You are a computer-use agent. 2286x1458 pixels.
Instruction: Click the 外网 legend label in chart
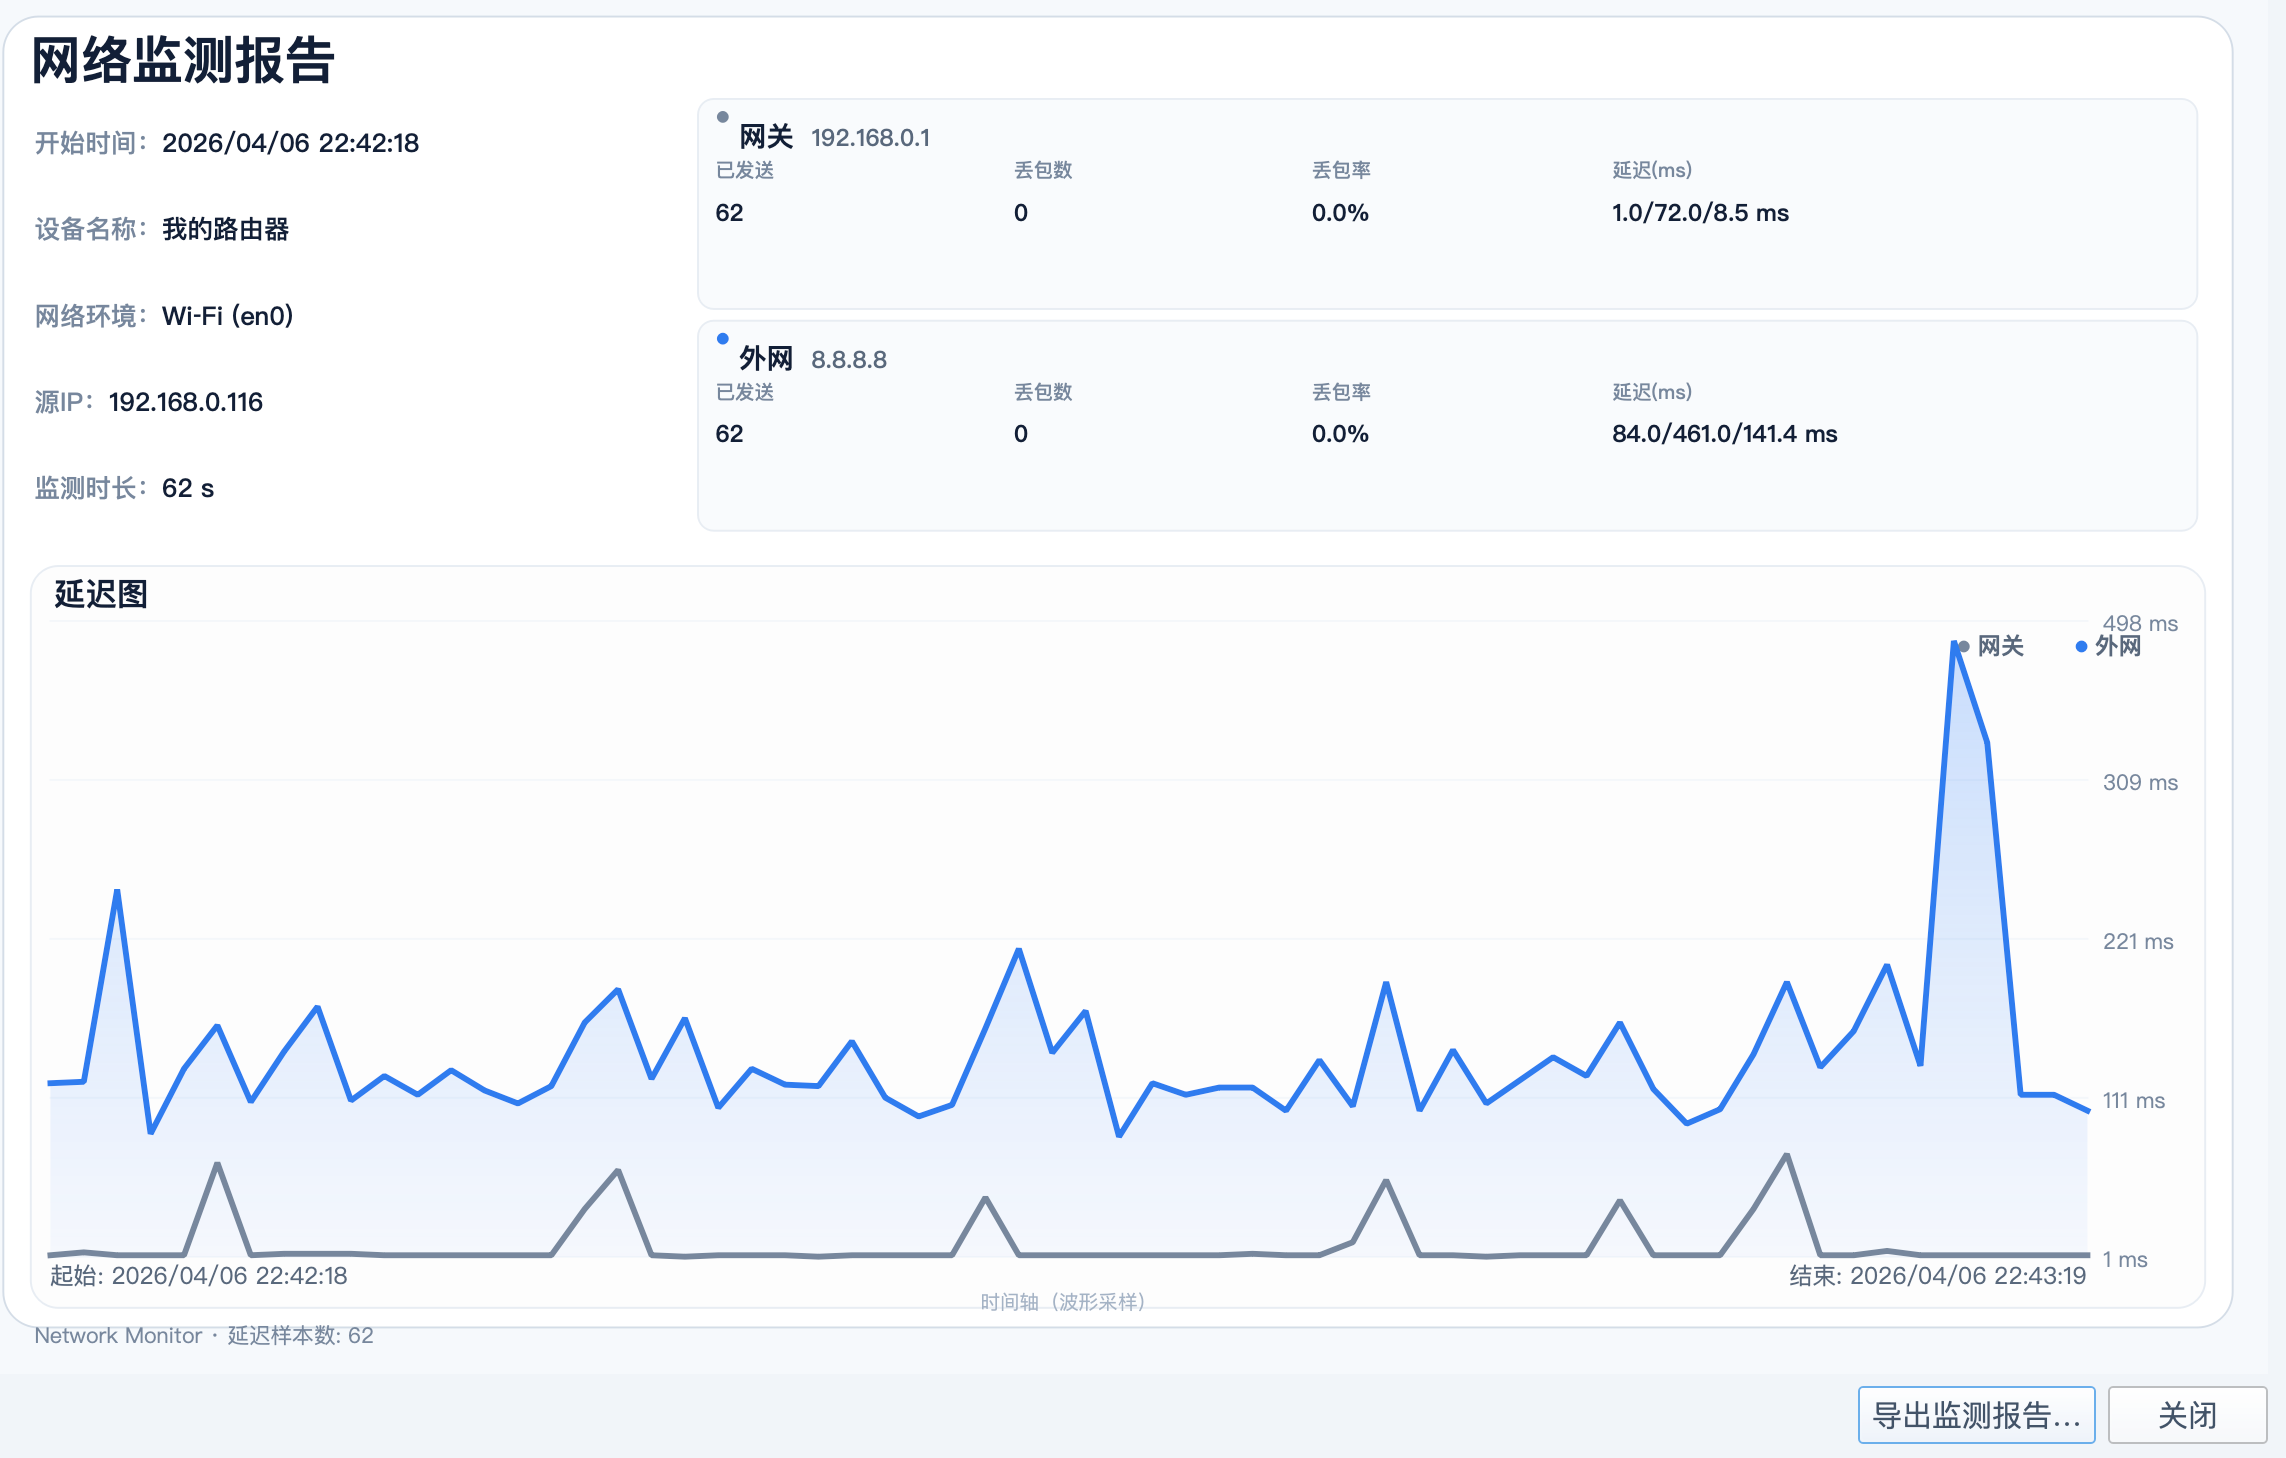coord(2118,646)
